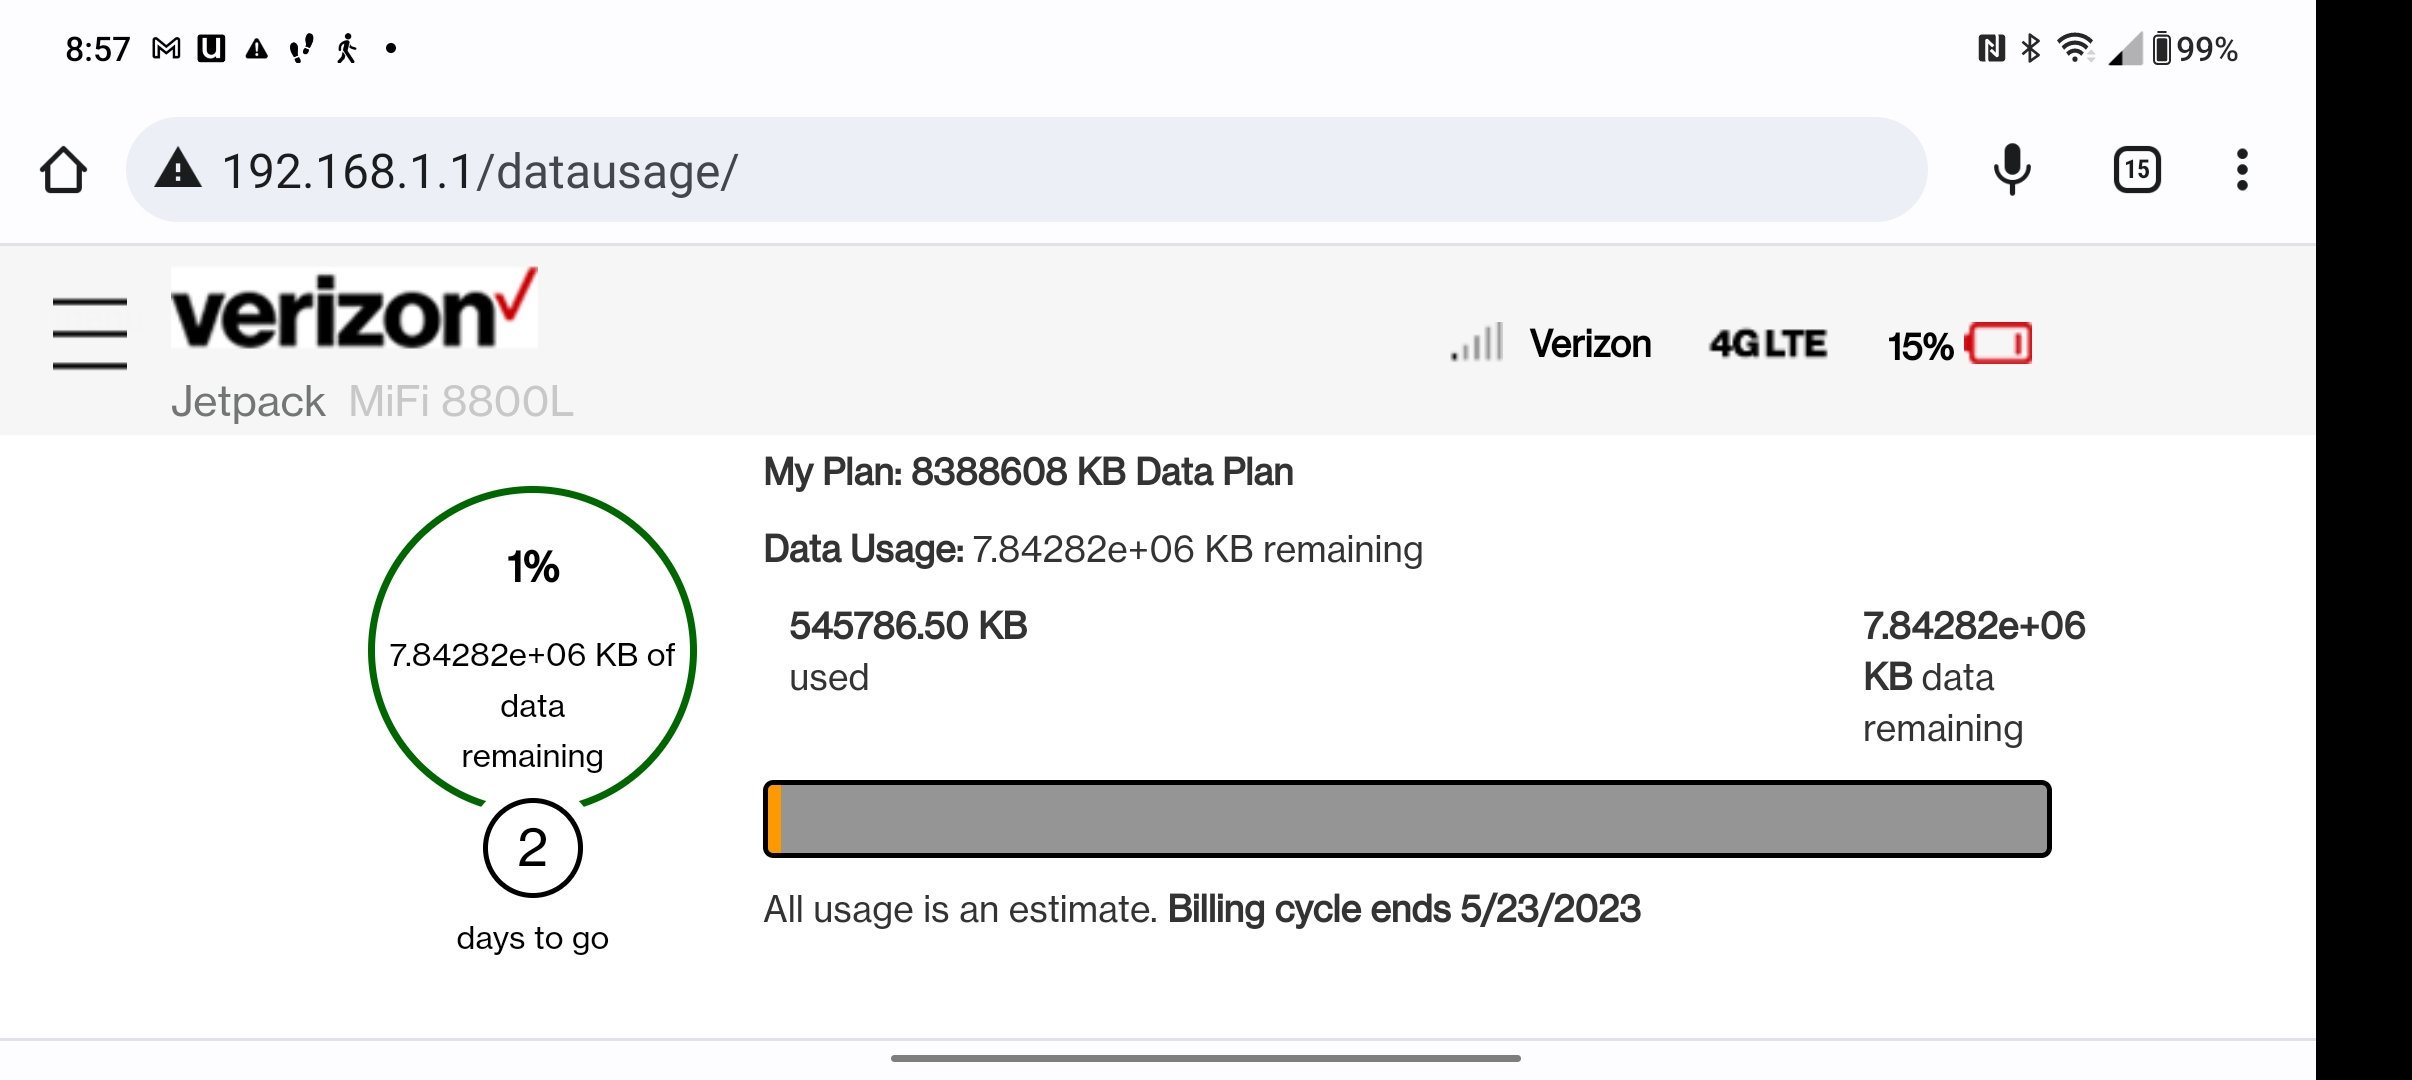Tap the data usage progress bar
Image resolution: width=2412 pixels, height=1080 pixels.
(1407, 819)
